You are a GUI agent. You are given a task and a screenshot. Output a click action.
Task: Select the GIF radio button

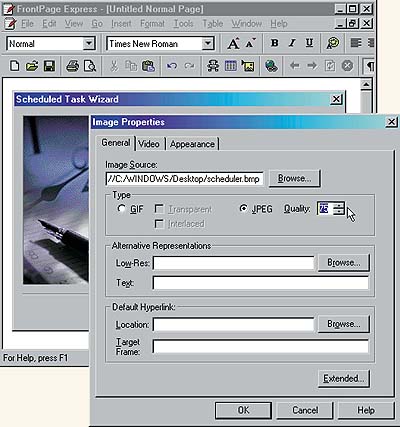pyautogui.click(x=121, y=209)
